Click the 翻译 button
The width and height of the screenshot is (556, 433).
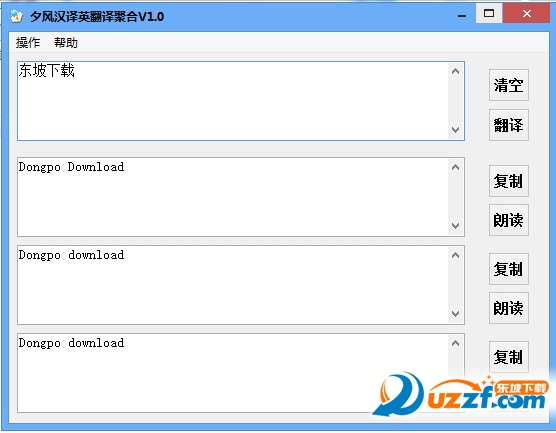point(508,125)
